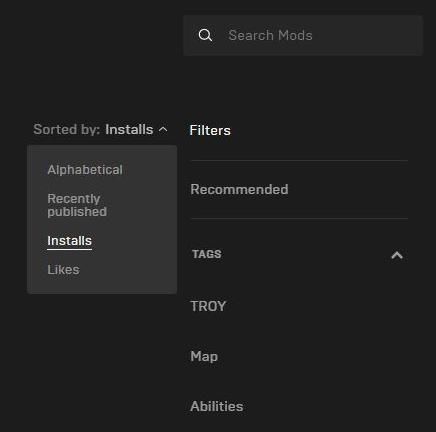Filter mods by the Abilities tag
The width and height of the screenshot is (436, 432).
tap(217, 406)
